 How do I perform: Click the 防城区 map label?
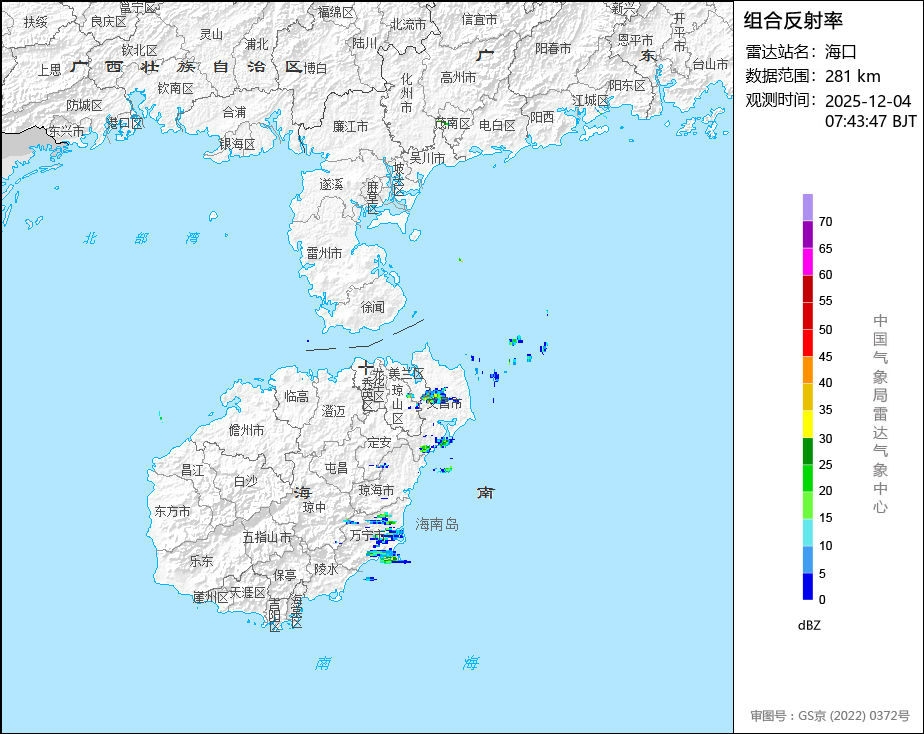coord(84,105)
